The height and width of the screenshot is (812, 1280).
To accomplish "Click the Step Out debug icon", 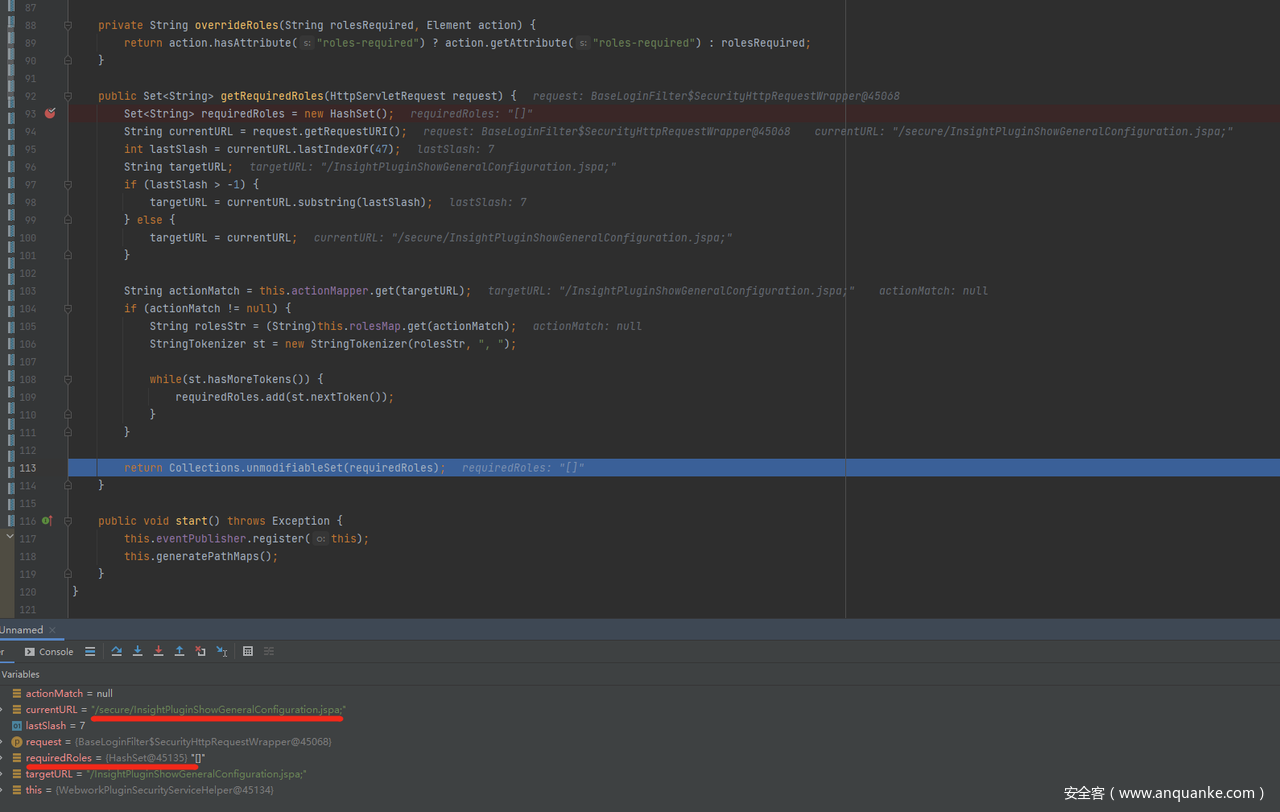I will (x=179, y=651).
